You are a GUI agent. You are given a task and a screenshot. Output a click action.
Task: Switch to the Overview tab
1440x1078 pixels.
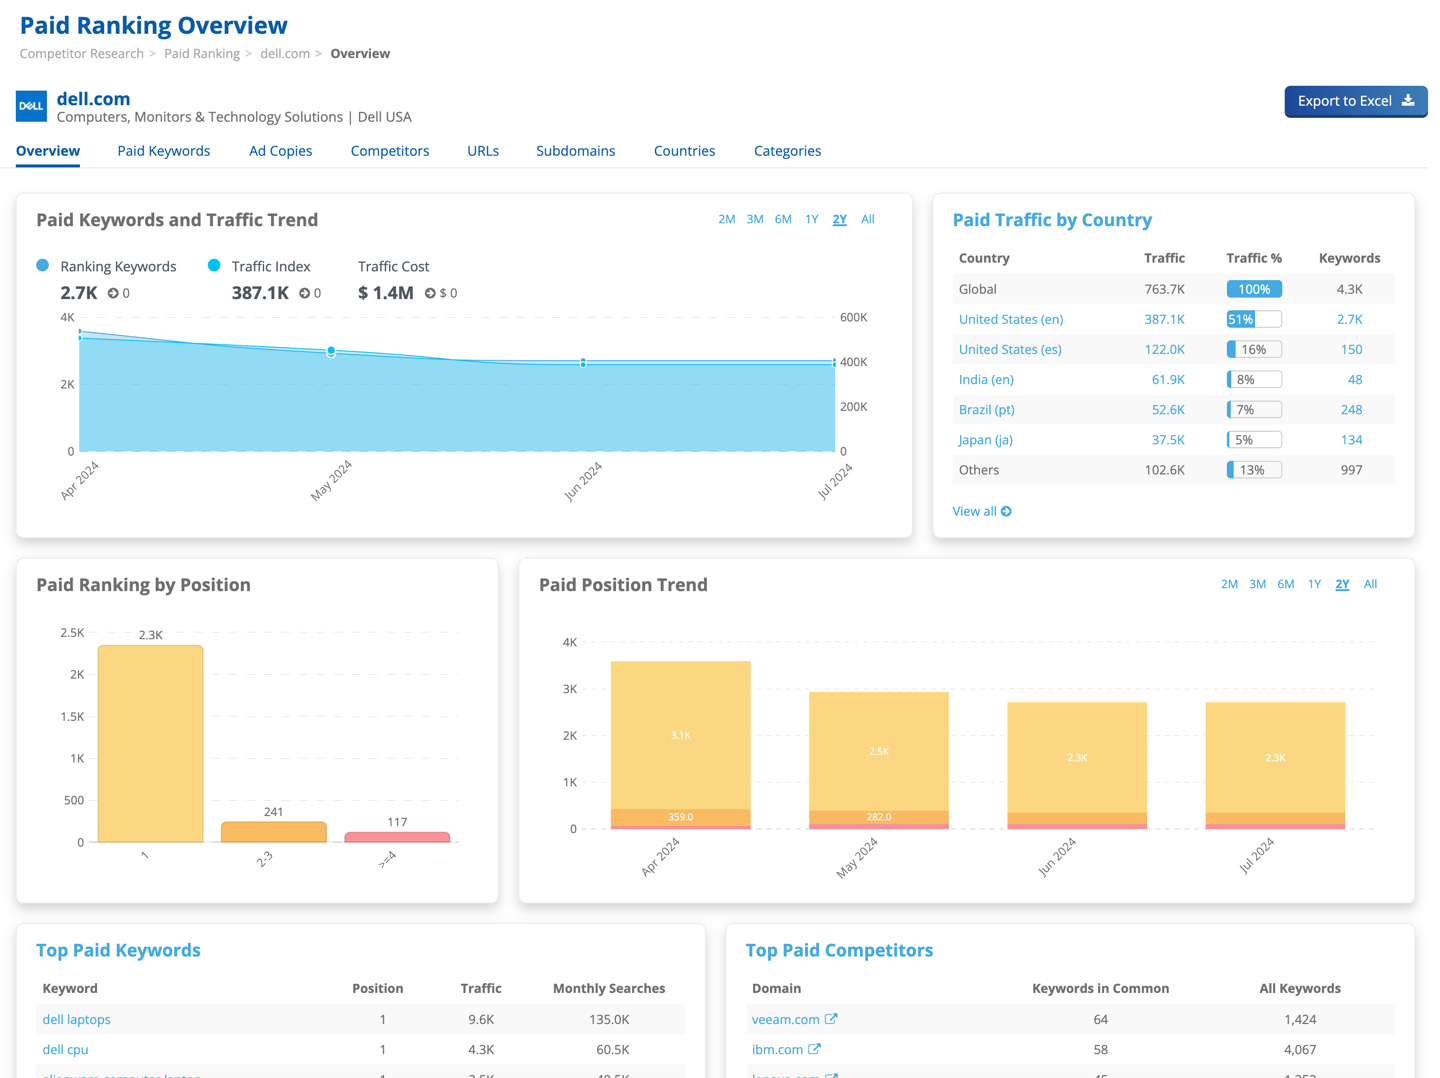click(48, 151)
